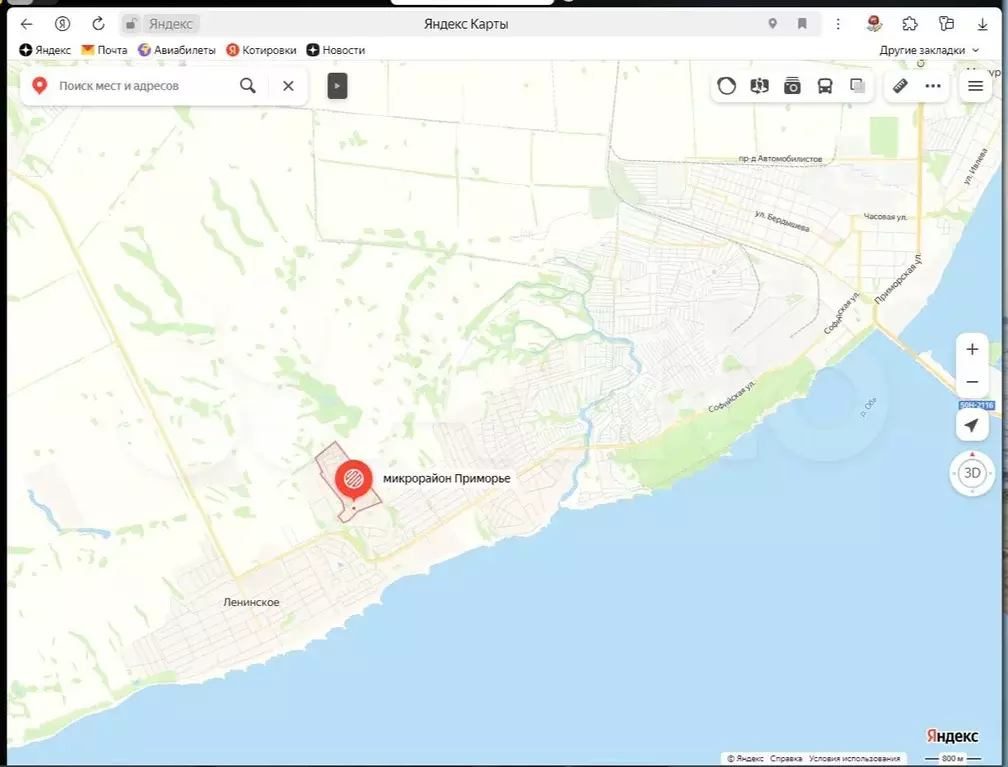
Task: Open the Новости bookmark
Action: coord(336,50)
